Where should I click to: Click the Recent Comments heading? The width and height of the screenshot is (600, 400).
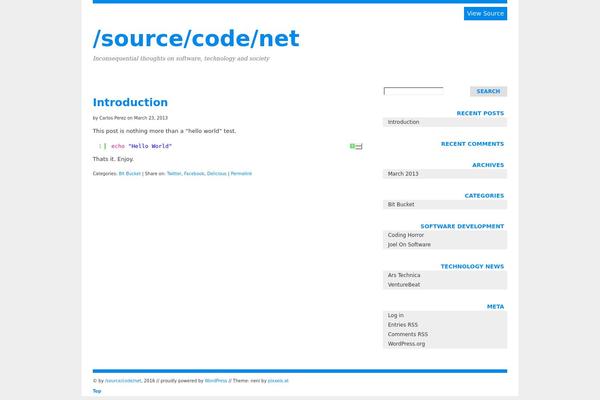[472, 144]
